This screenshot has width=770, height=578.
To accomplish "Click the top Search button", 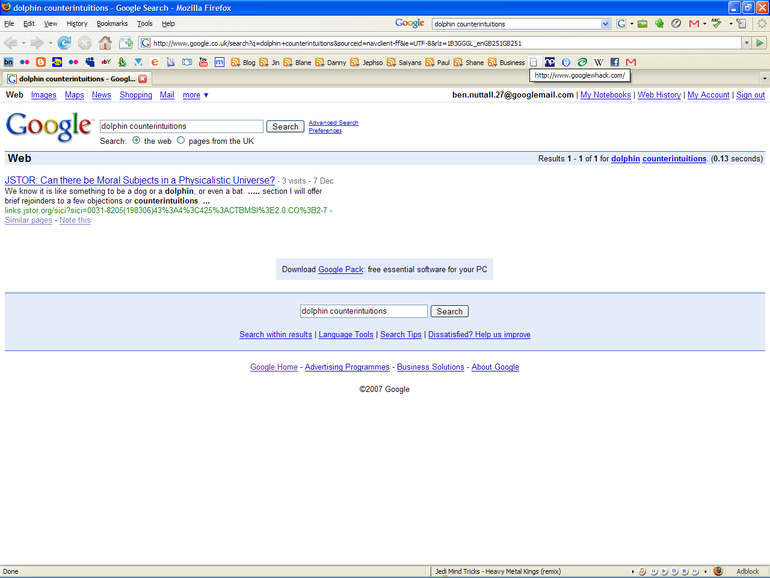I will pyautogui.click(x=285, y=127).
